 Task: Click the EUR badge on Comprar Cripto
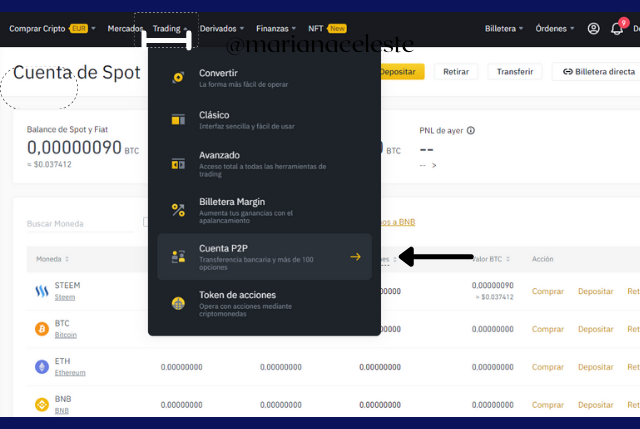click(x=79, y=29)
